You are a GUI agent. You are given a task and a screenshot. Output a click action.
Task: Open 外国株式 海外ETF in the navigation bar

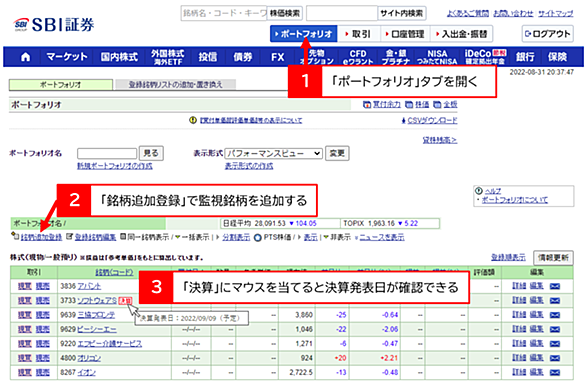167,57
